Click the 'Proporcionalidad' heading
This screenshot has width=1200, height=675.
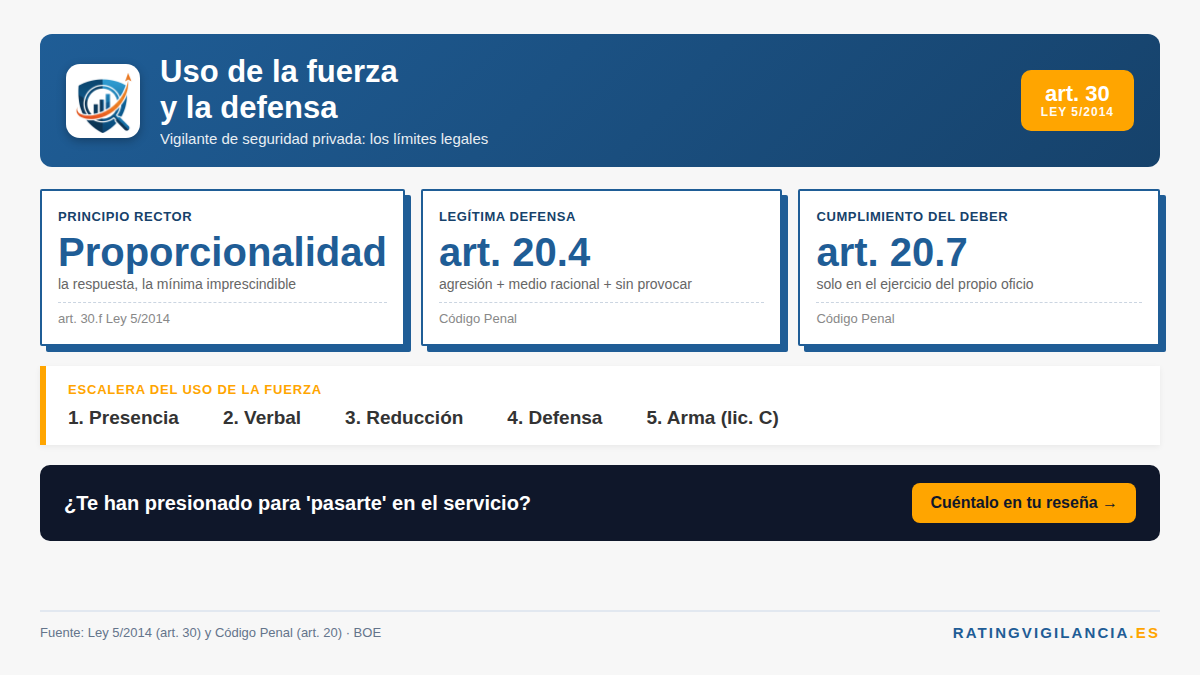tap(222, 252)
